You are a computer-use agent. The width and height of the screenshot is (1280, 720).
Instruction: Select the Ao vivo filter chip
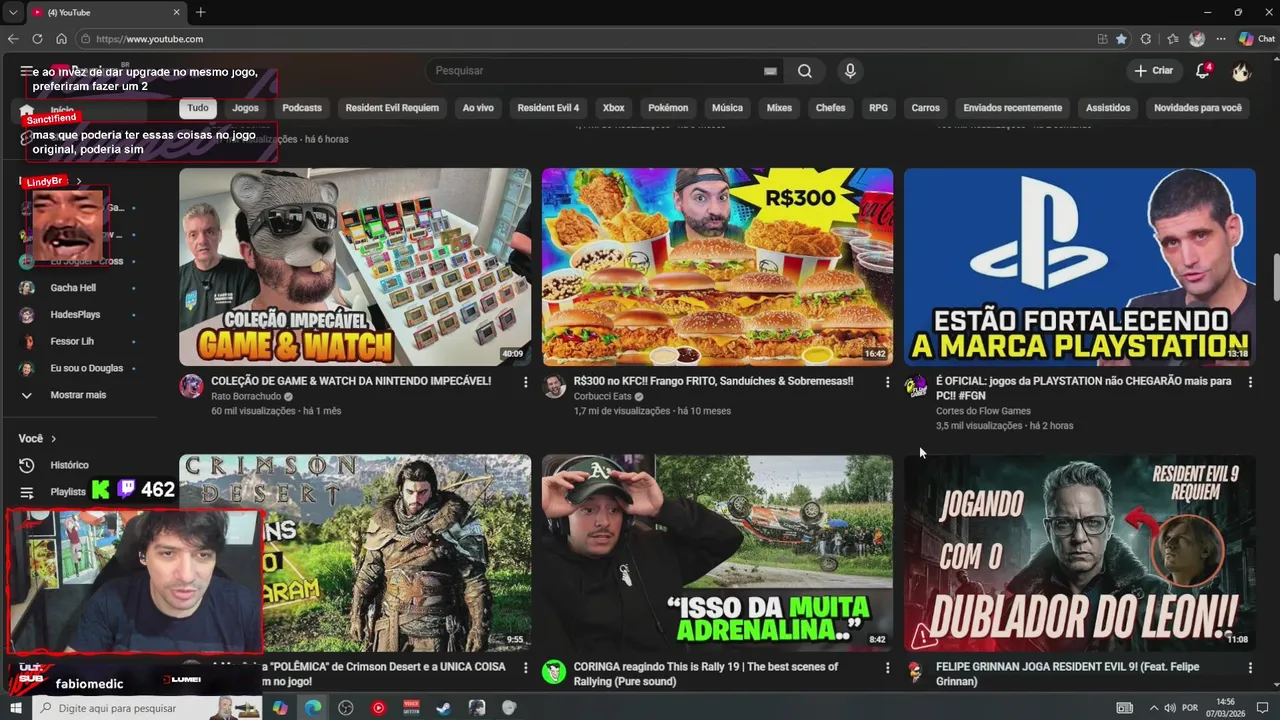pos(478,108)
